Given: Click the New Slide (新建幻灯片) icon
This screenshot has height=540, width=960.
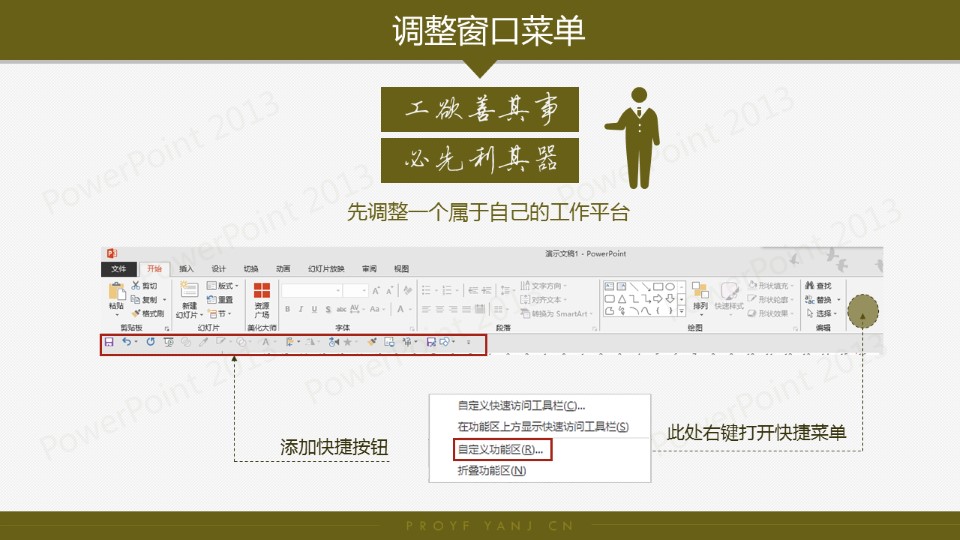Looking at the screenshot, I should (189, 294).
